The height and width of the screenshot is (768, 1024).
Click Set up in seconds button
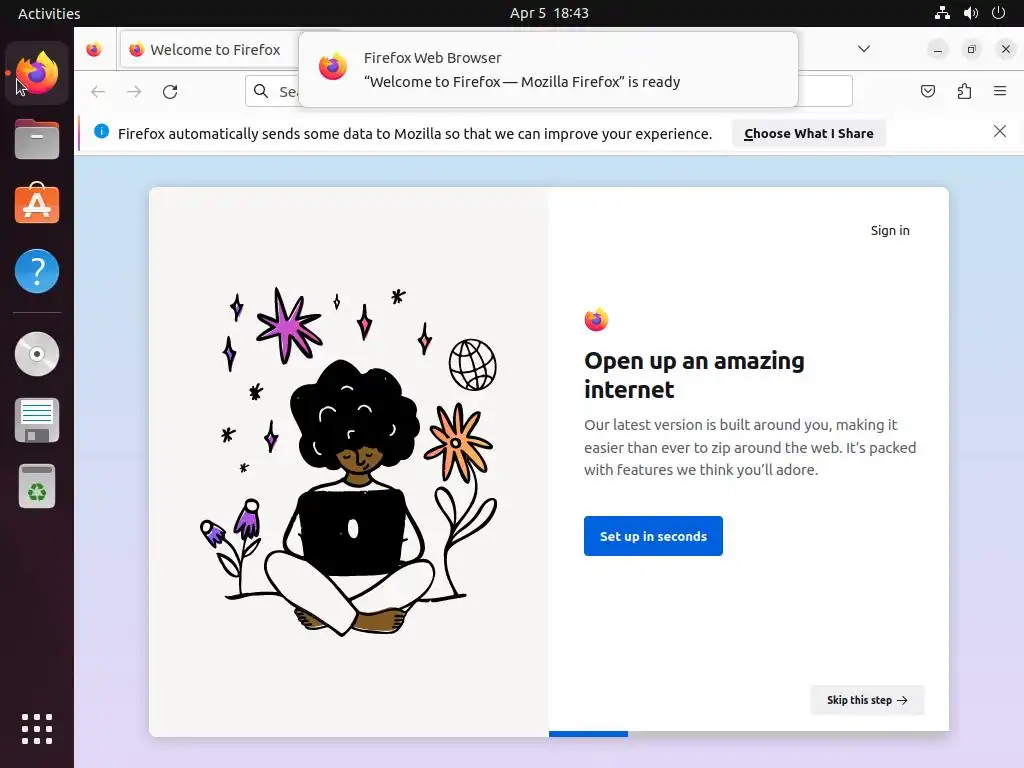[653, 536]
